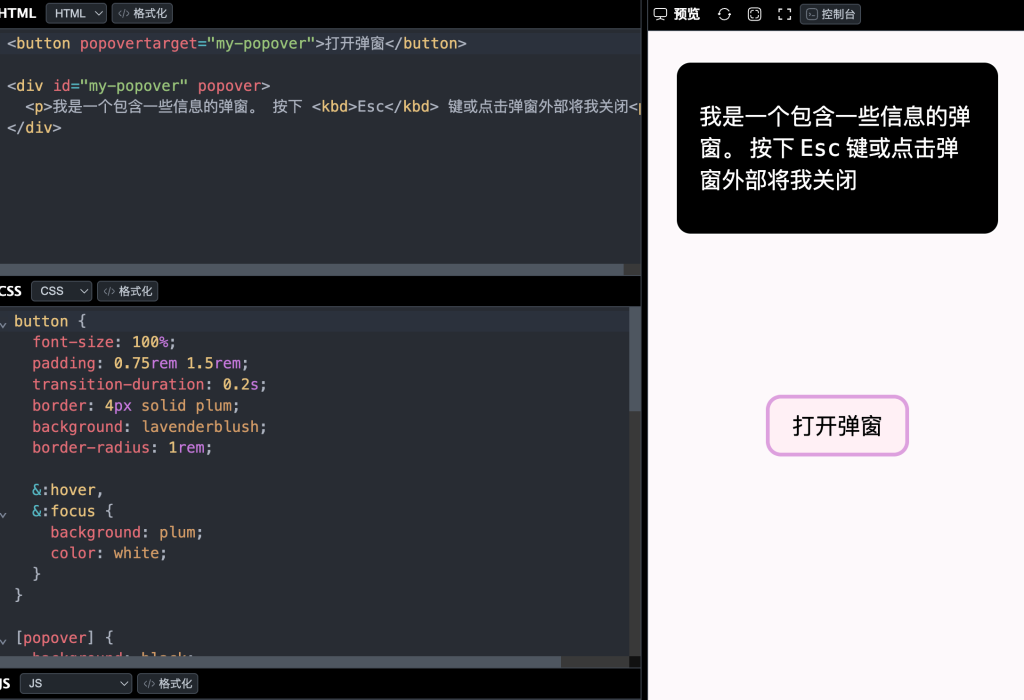The height and width of the screenshot is (700, 1024).
Task: Select the CSS panel label
Action: (x=10, y=290)
